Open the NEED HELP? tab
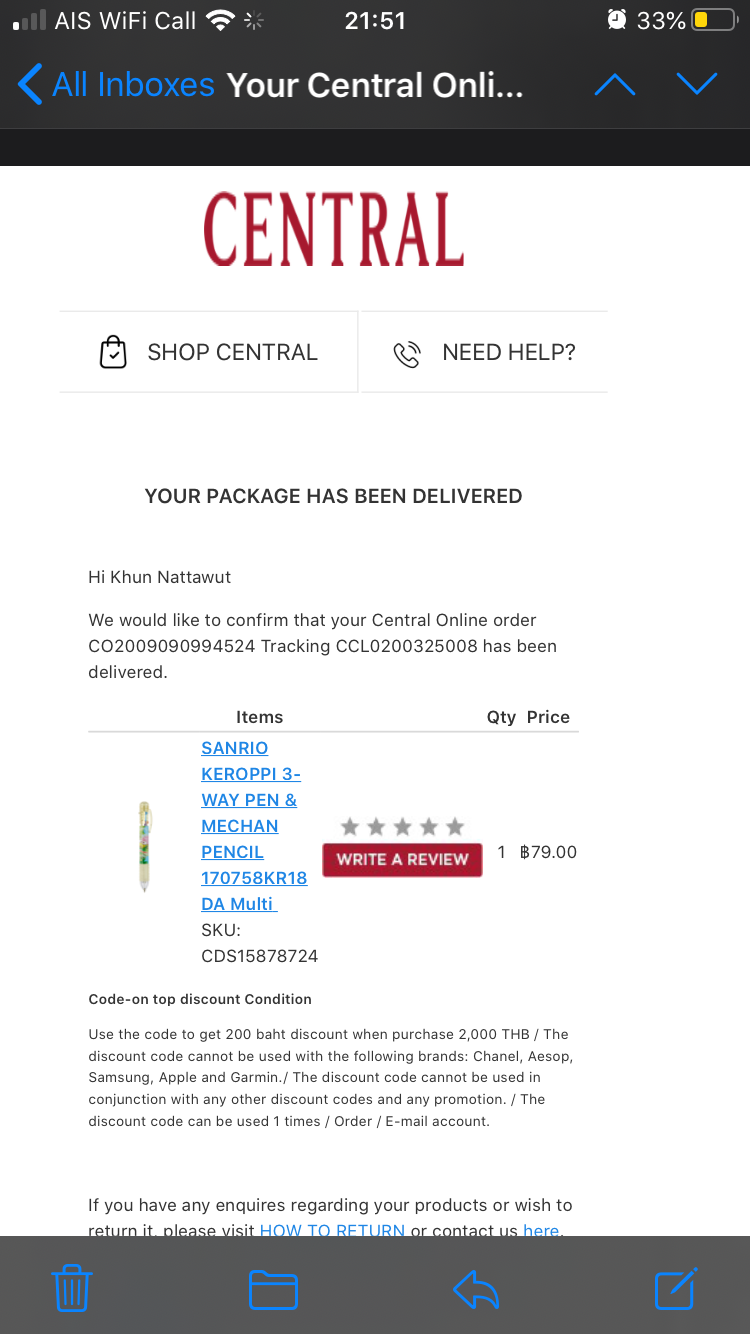 point(484,352)
